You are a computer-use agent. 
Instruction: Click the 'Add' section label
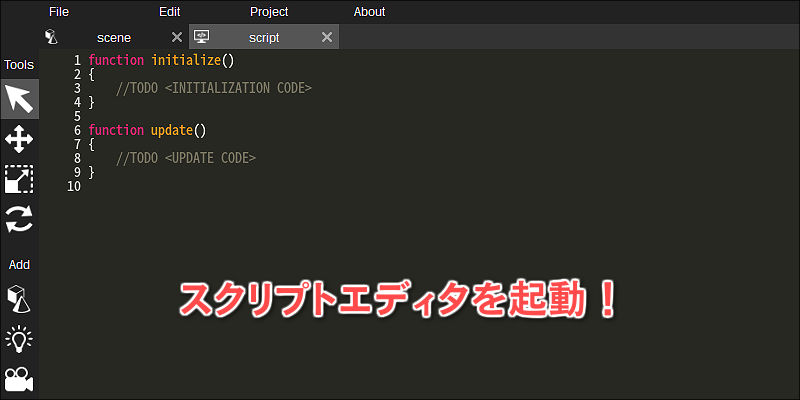(x=19, y=264)
